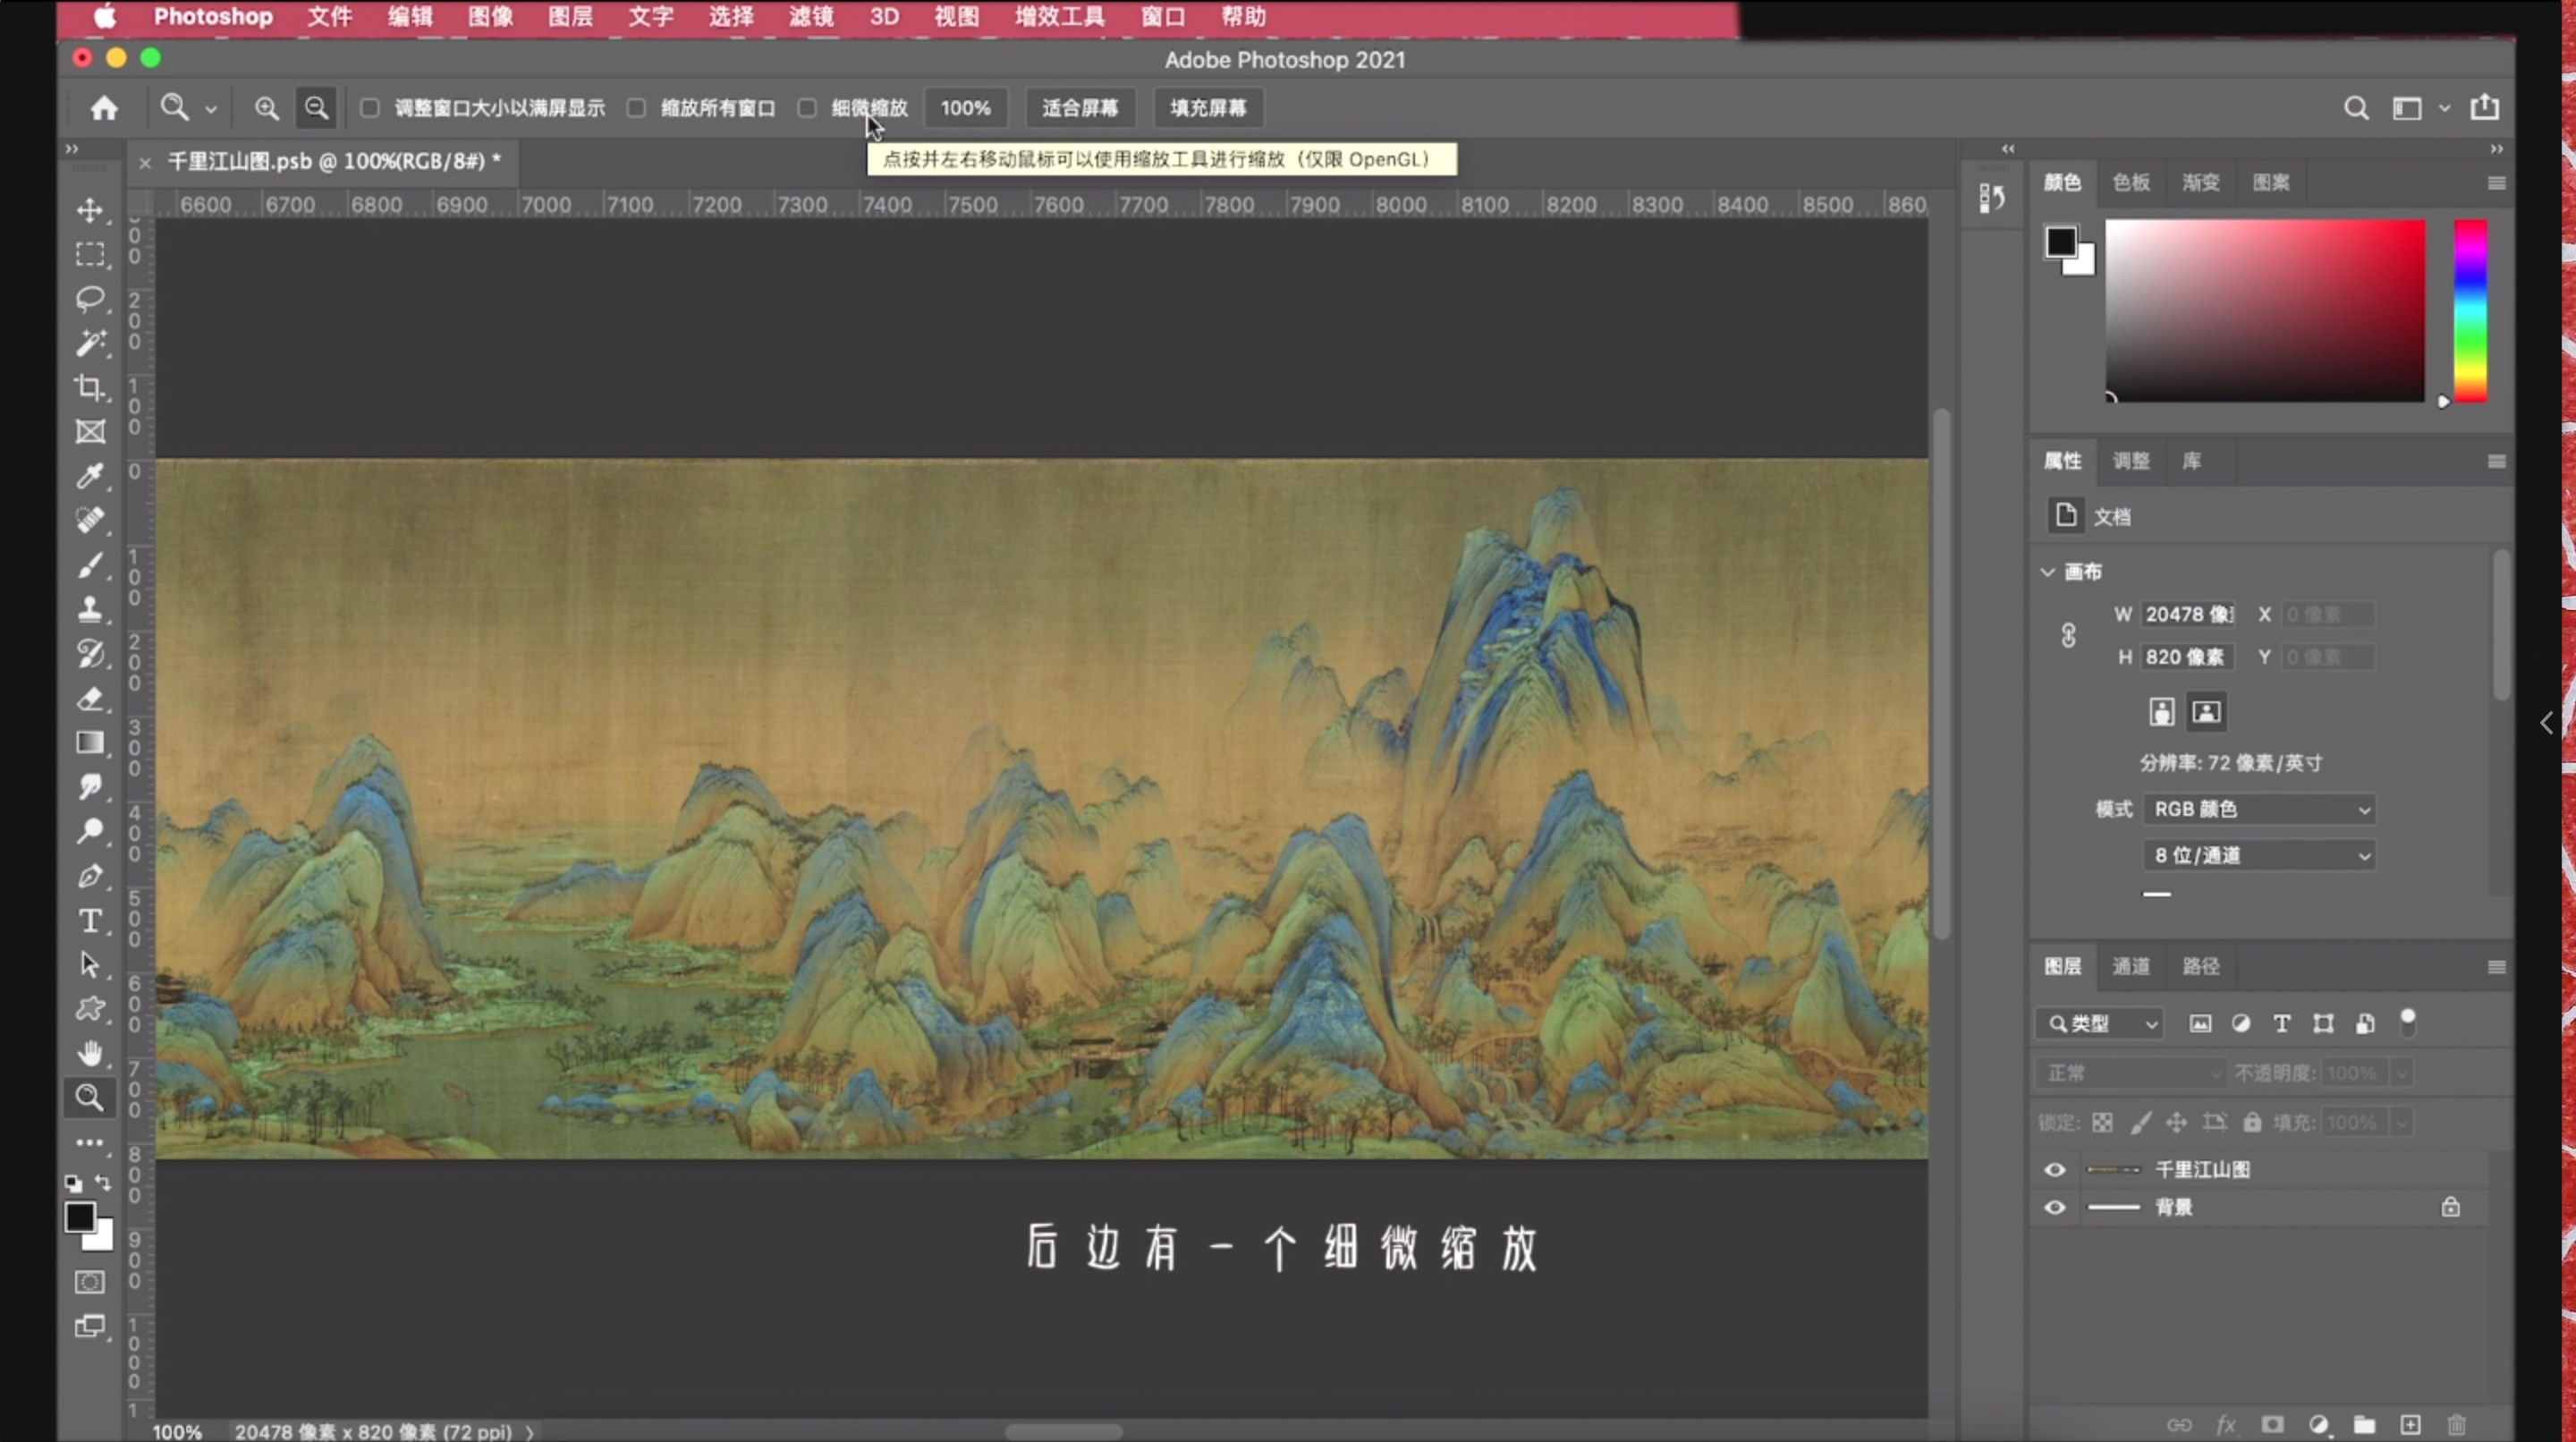The image size is (2576, 1442).
Task: Click the foreground color swatch in toolbar
Action: coord(79,1217)
